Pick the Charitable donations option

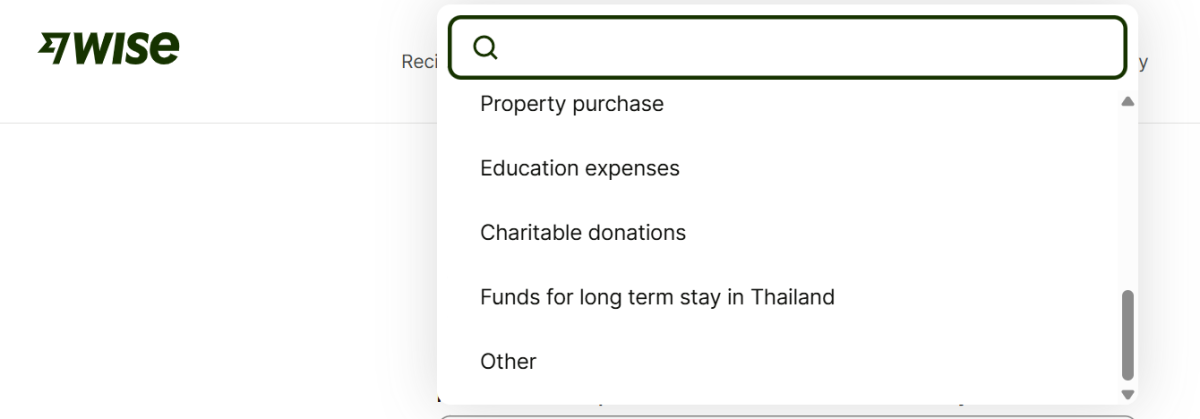583,233
